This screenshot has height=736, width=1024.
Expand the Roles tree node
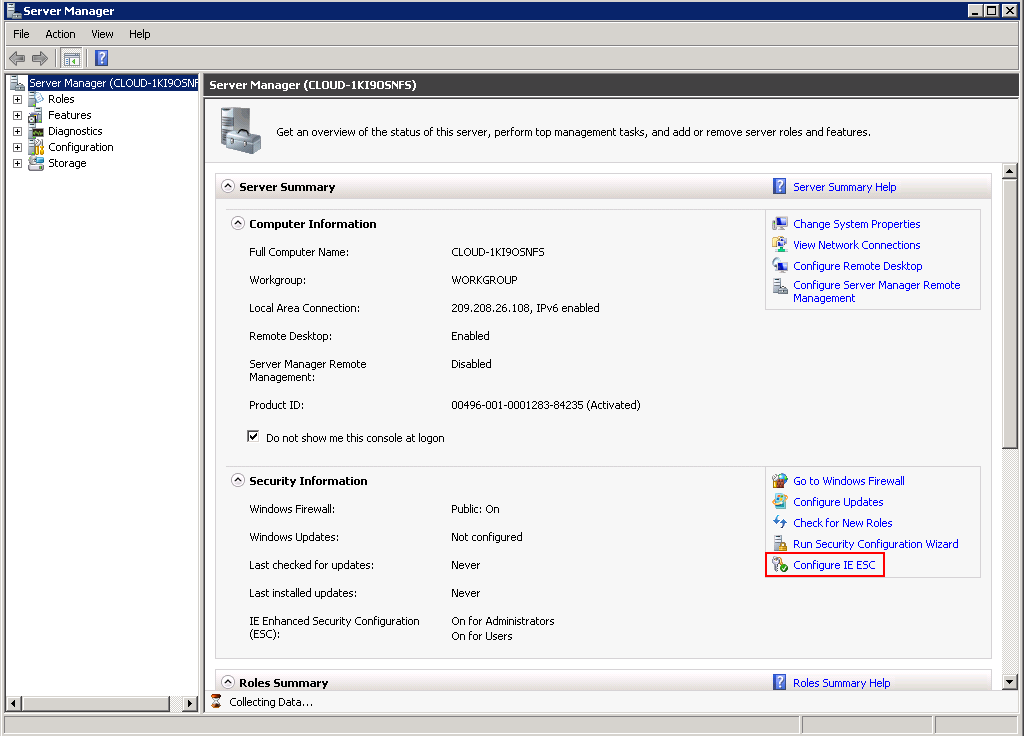(18, 99)
